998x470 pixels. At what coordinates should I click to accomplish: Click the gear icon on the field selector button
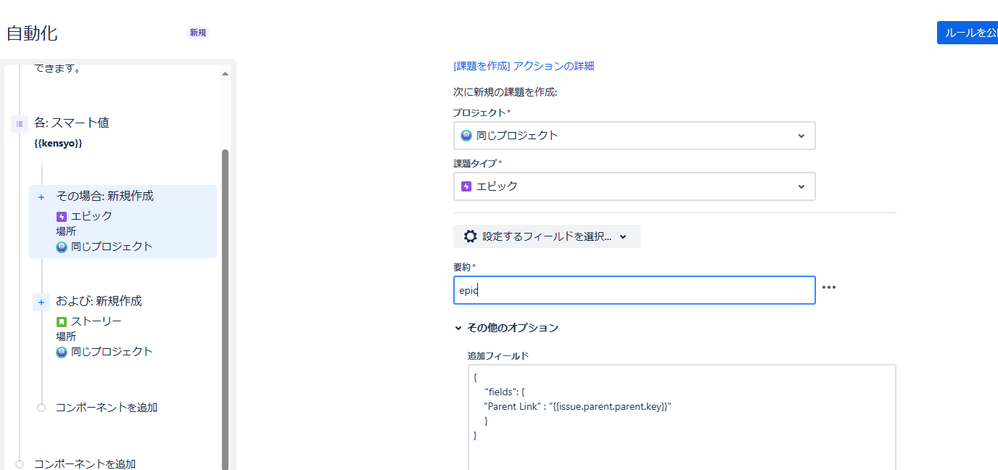click(x=470, y=236)
